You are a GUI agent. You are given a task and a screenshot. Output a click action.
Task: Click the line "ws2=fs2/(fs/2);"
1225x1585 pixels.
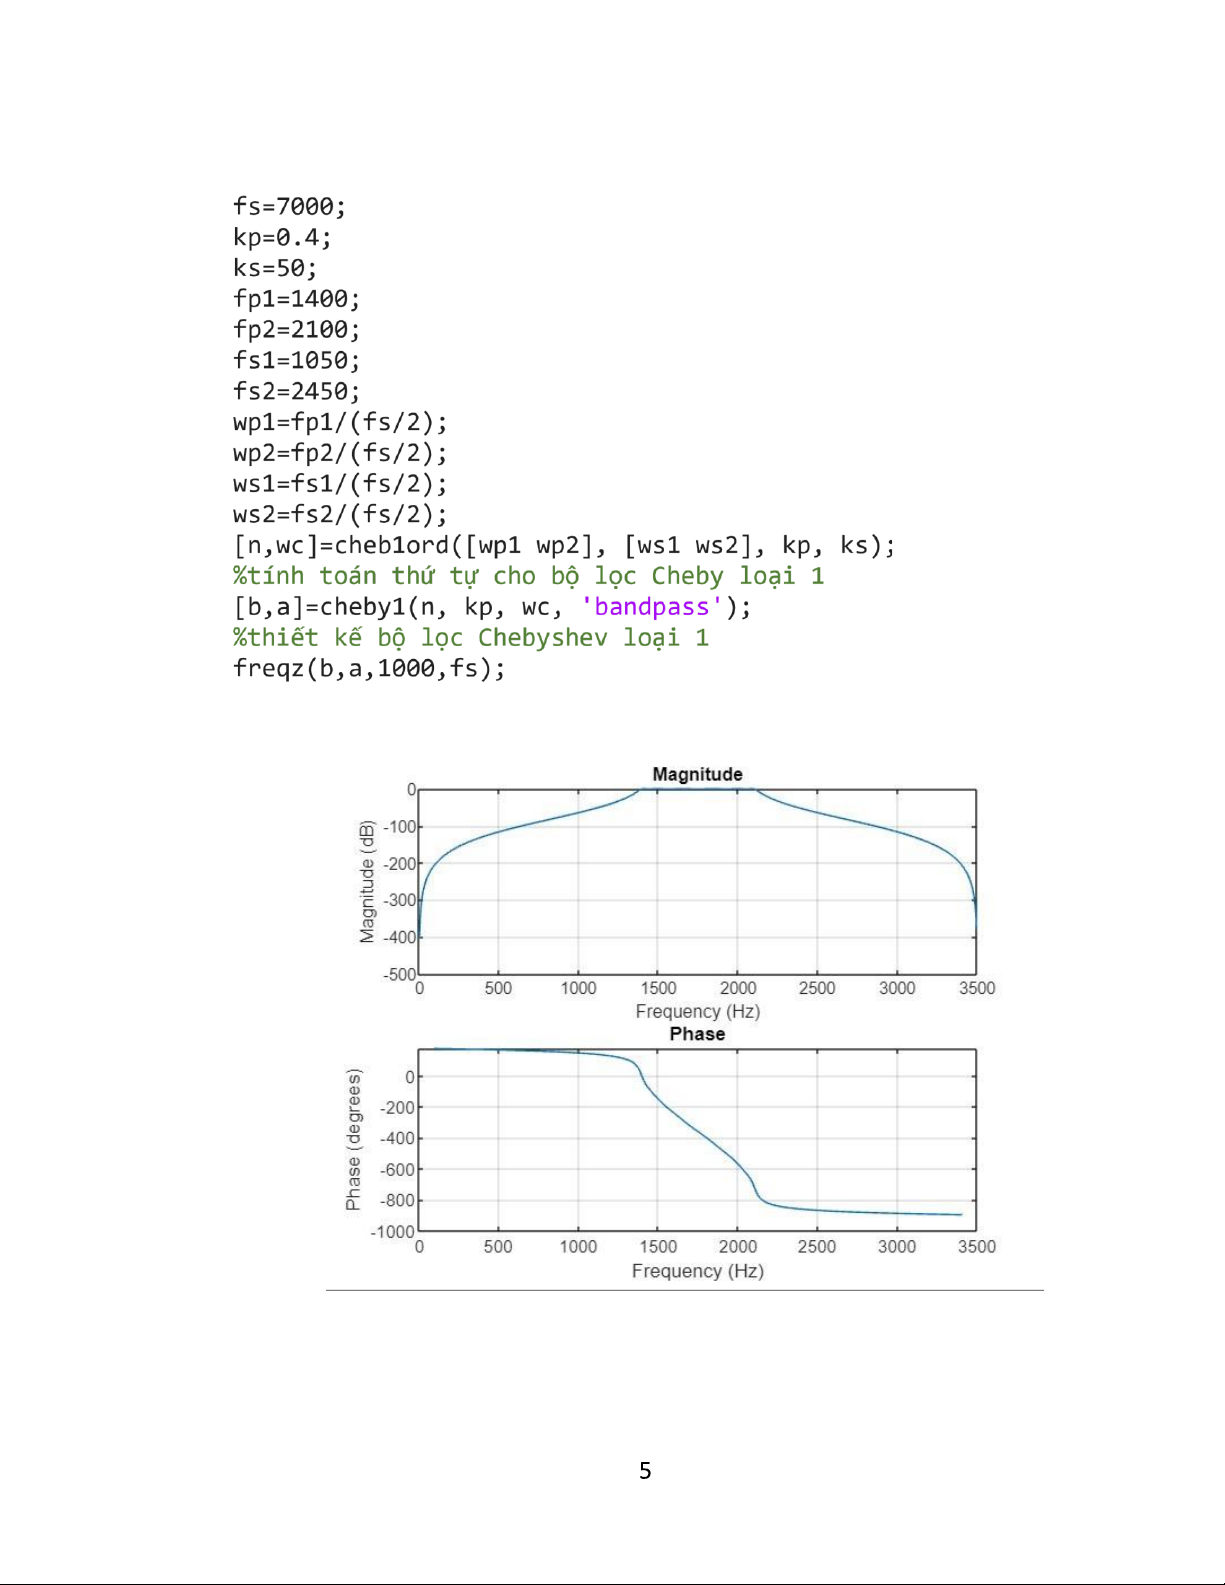[340, 515]
